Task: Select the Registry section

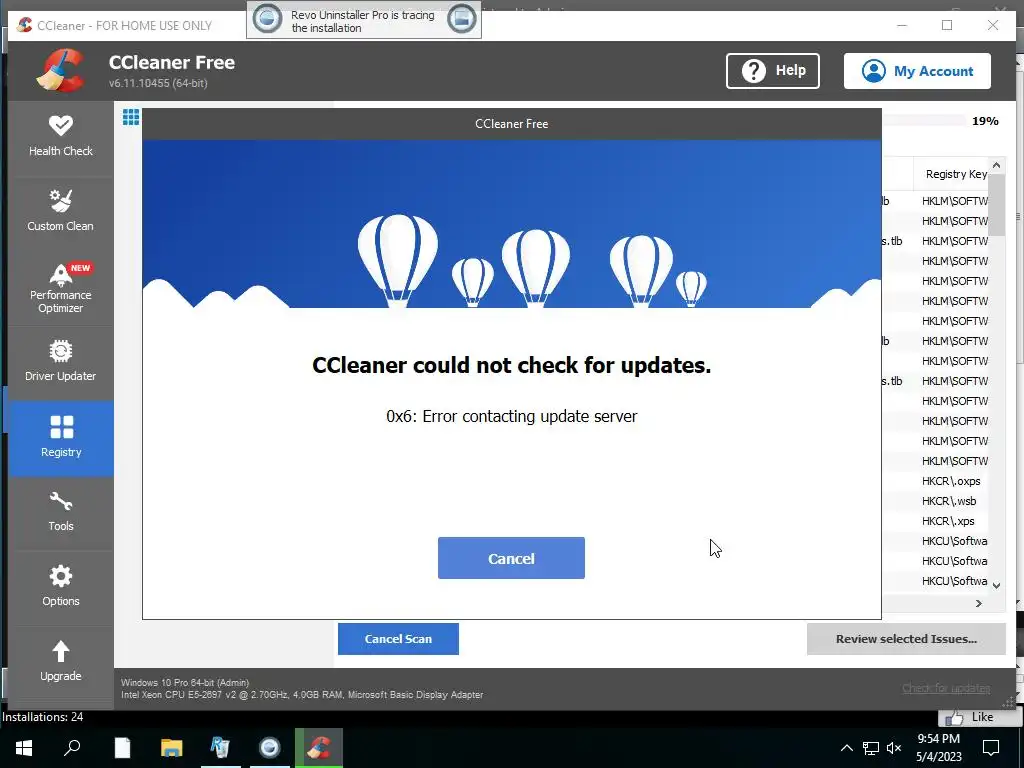Action: tap(61, 438)
